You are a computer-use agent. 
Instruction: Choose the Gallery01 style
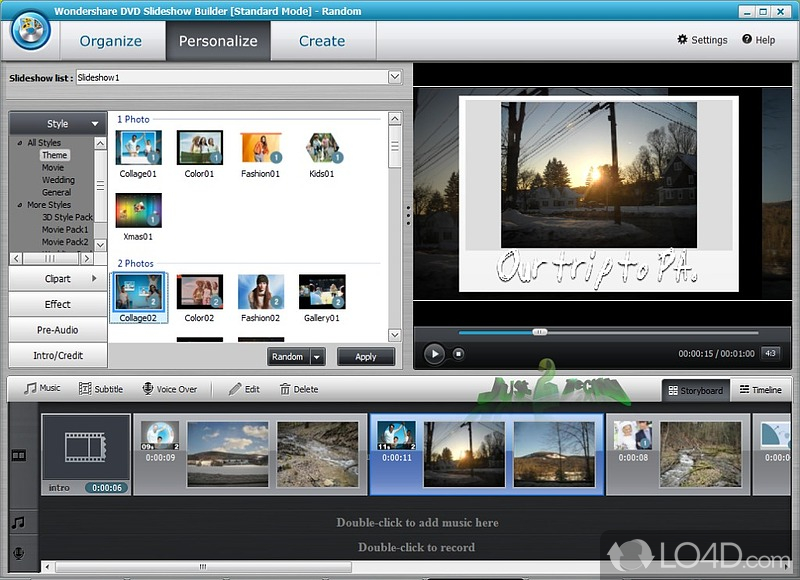[x=322, y=292]
